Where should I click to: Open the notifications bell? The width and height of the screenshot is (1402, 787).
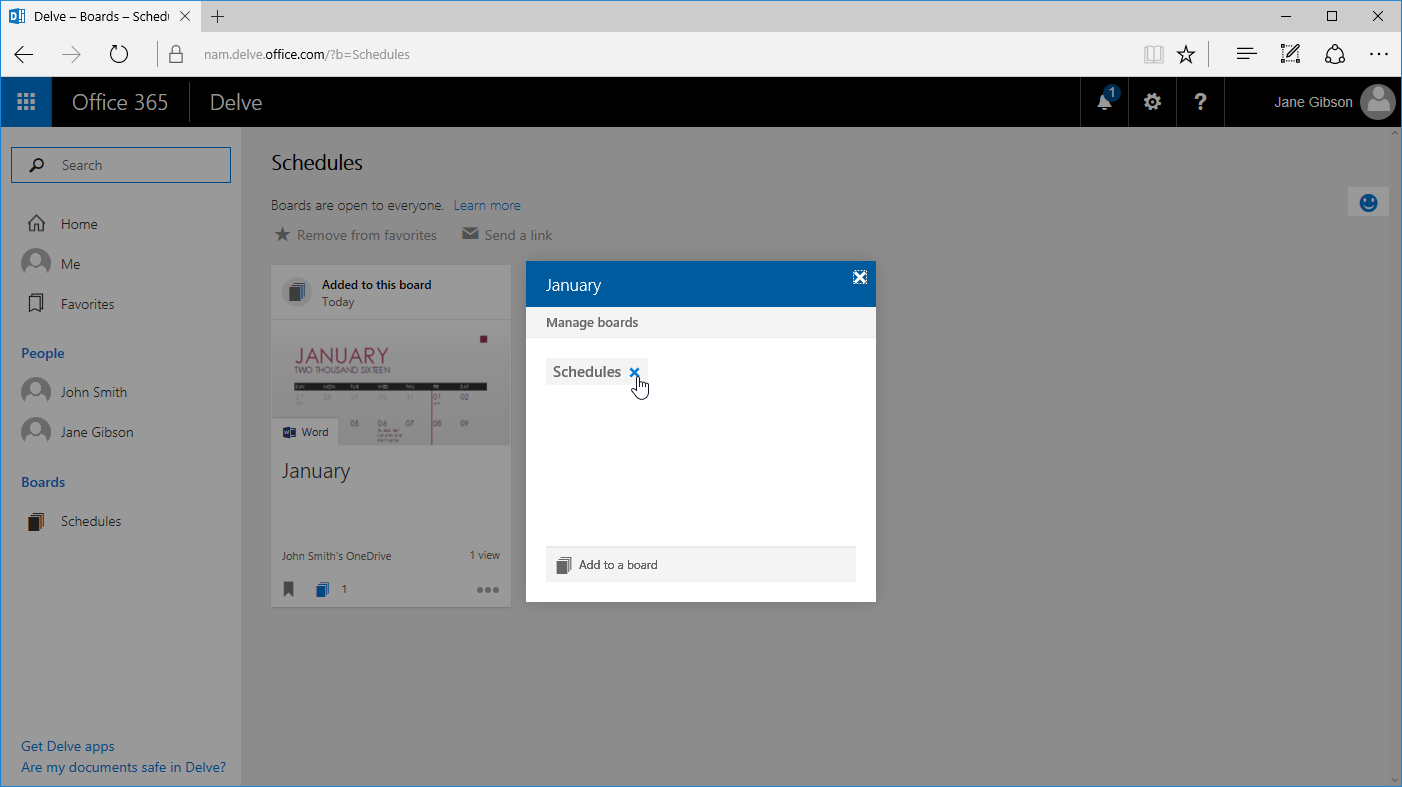click(x=1105, y=102)
